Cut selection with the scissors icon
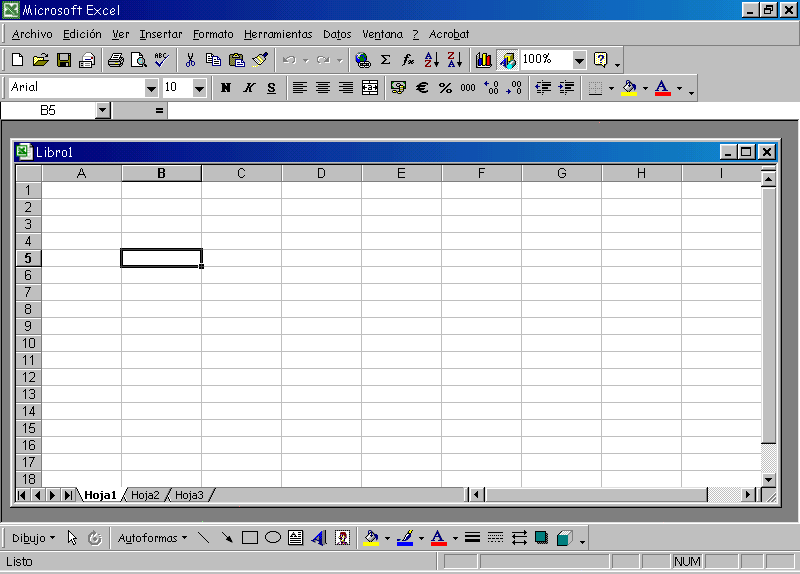This screenshot has width=800, height=574. [x=190, y=60]
